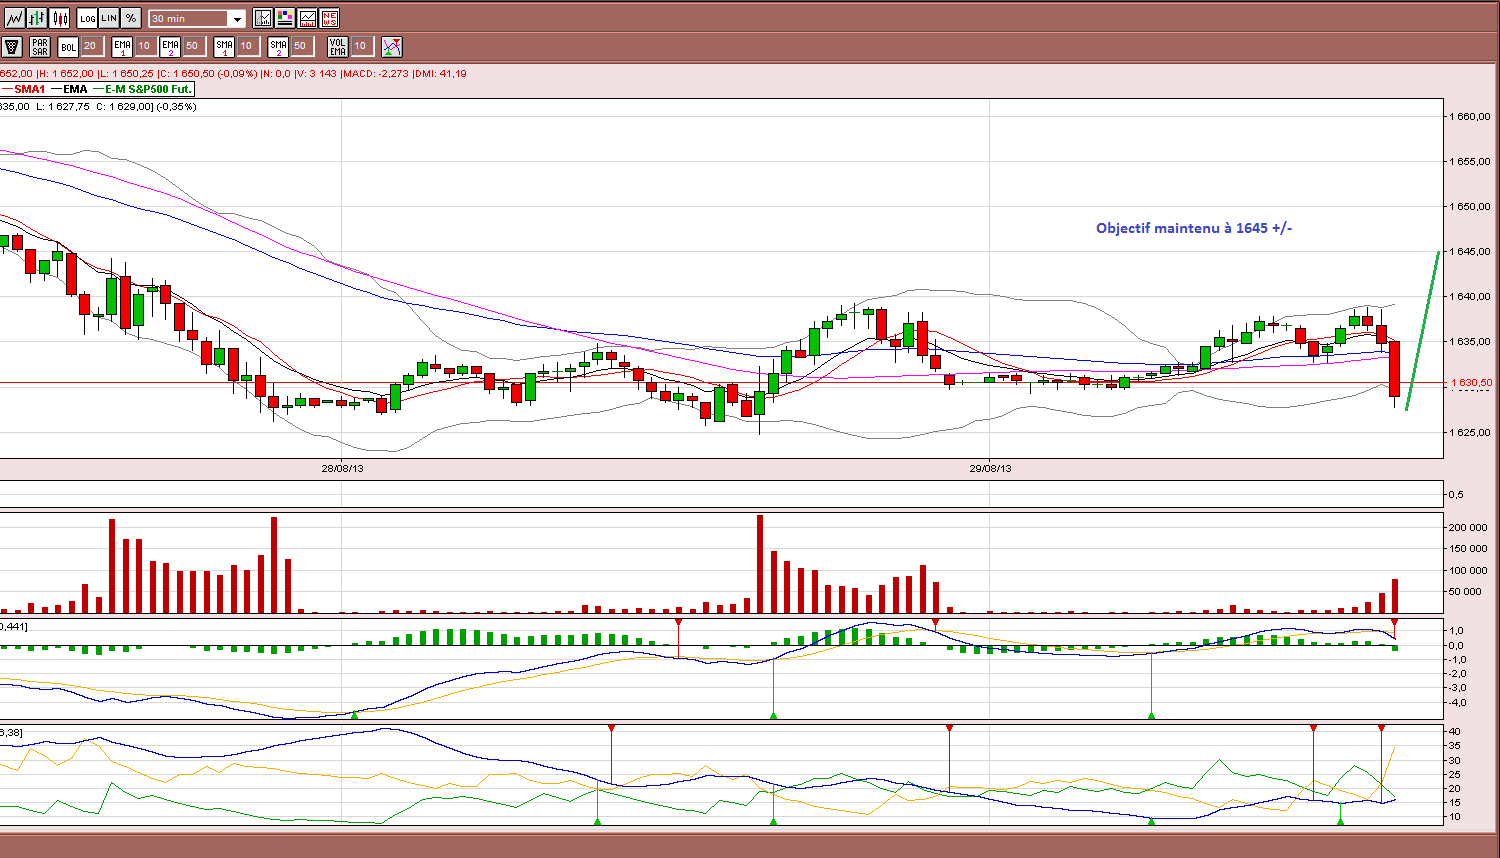Toggle the BOL Bollinger bands indicator
1500x858 pixels.
click(68, 46)
